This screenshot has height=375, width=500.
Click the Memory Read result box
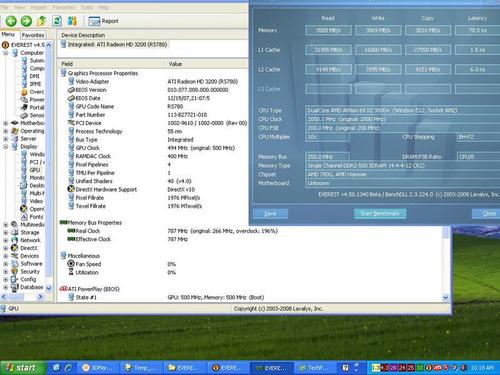[328, 30]
